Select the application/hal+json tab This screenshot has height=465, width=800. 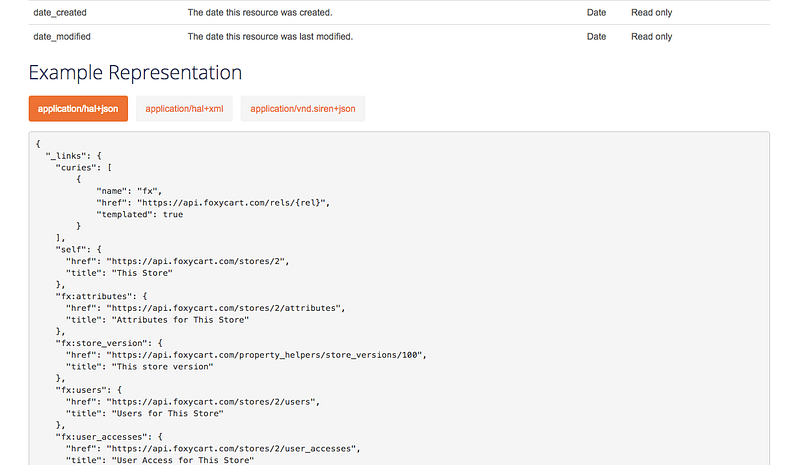point(78,109)
